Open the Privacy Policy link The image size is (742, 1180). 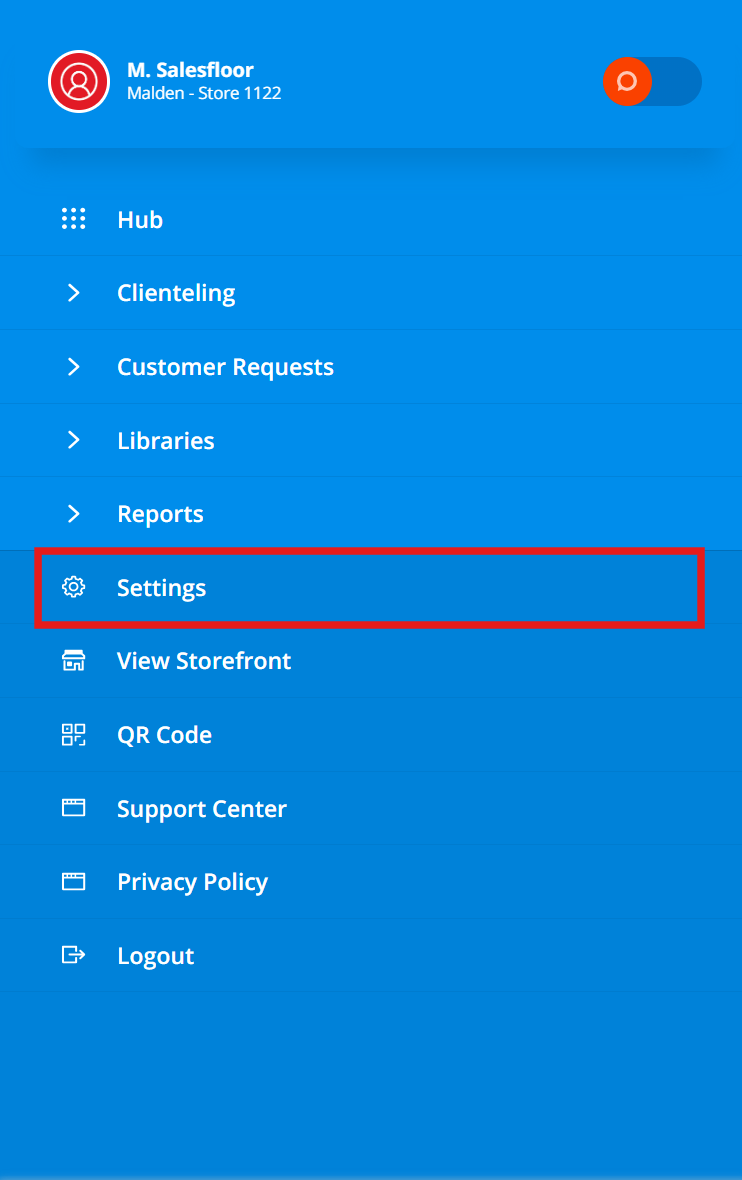pos(192,882)
